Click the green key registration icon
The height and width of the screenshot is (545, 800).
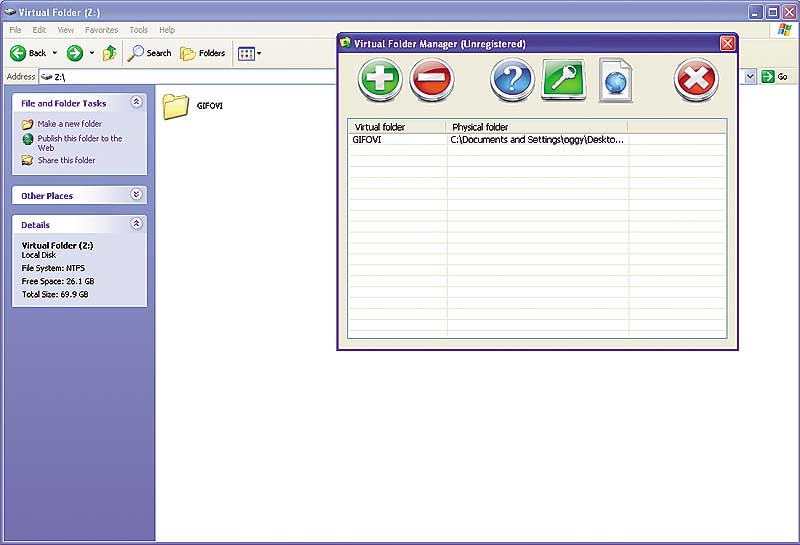coord(563,80)
